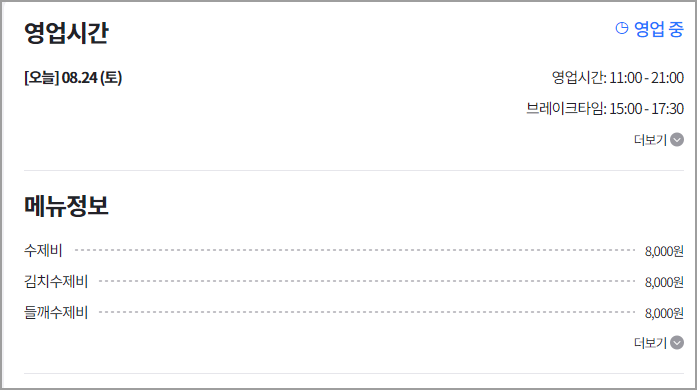Image resolution: width=697 pixels, height=390 pixels.
Task: Expand business hours via the gray chevron icon
Action: click(677, 140)
